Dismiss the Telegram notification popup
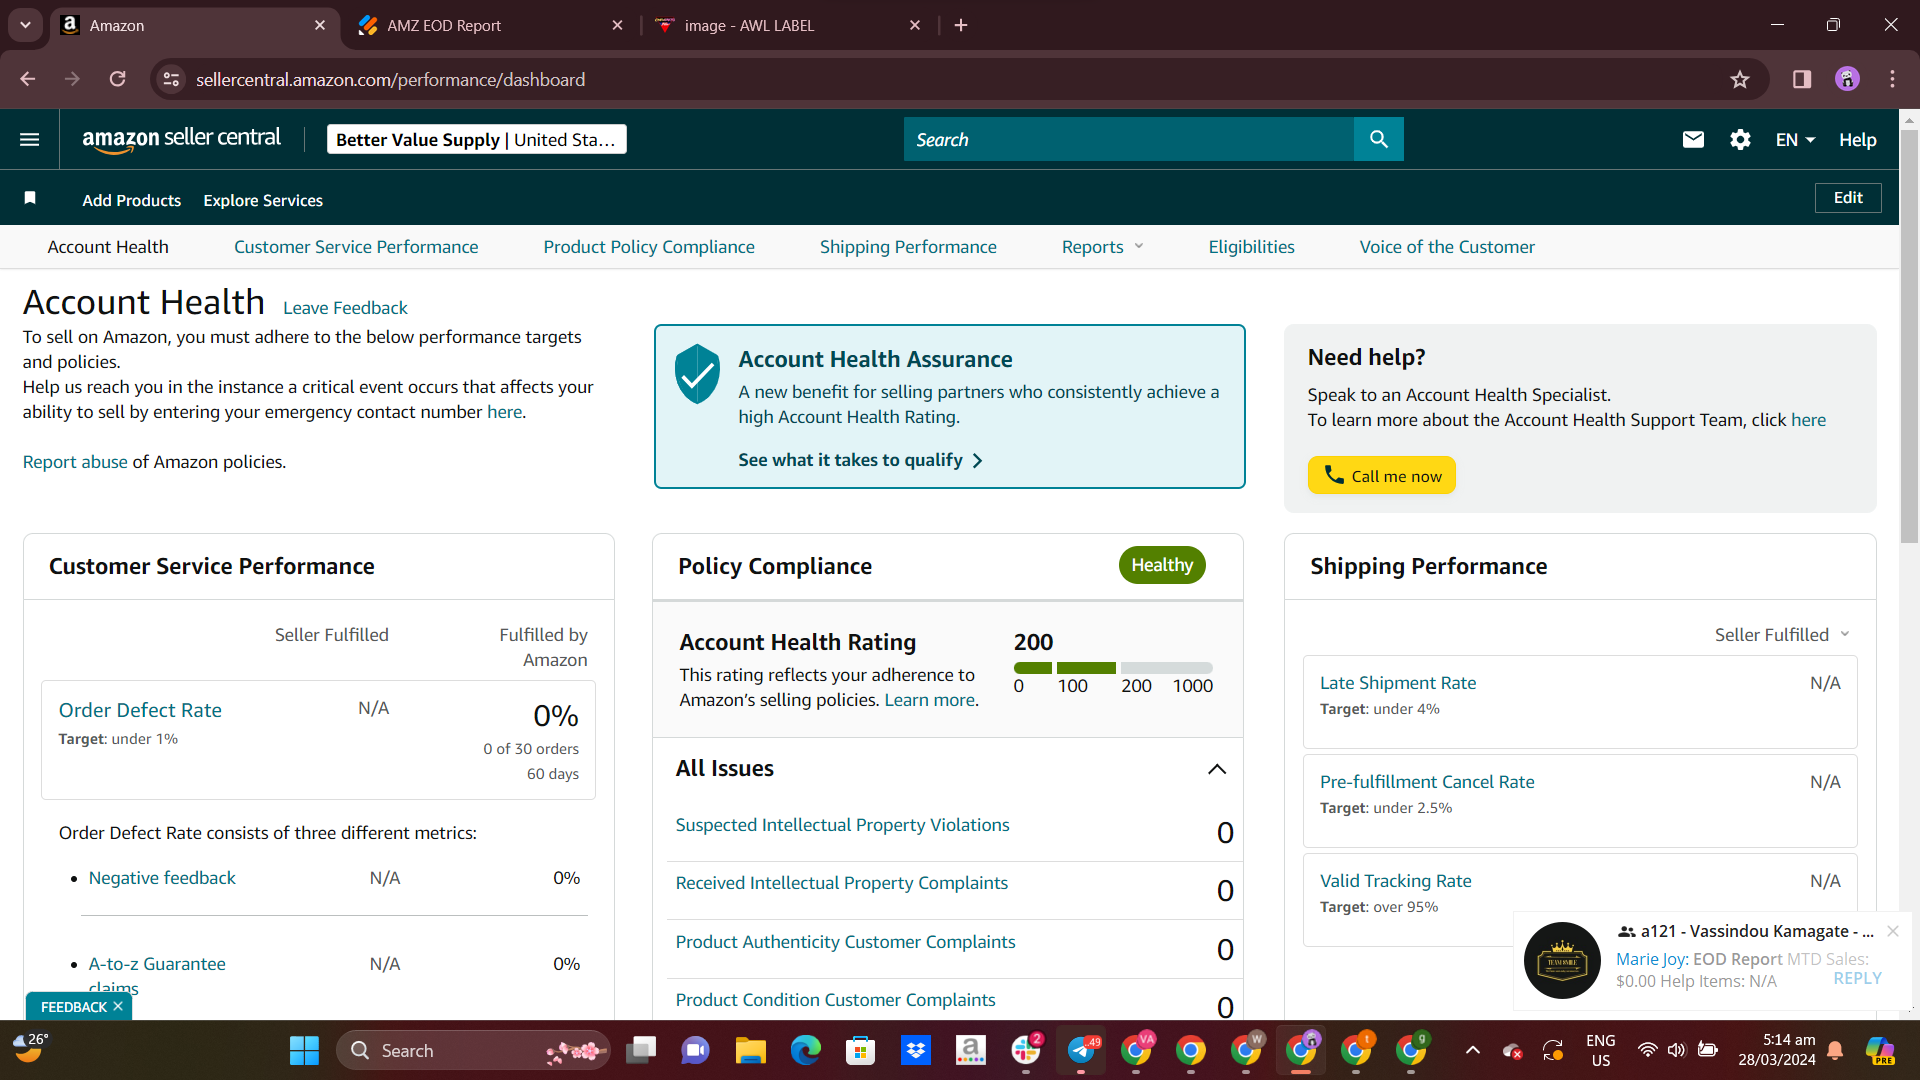The image size is (1920, 1080). point(1893,931)
